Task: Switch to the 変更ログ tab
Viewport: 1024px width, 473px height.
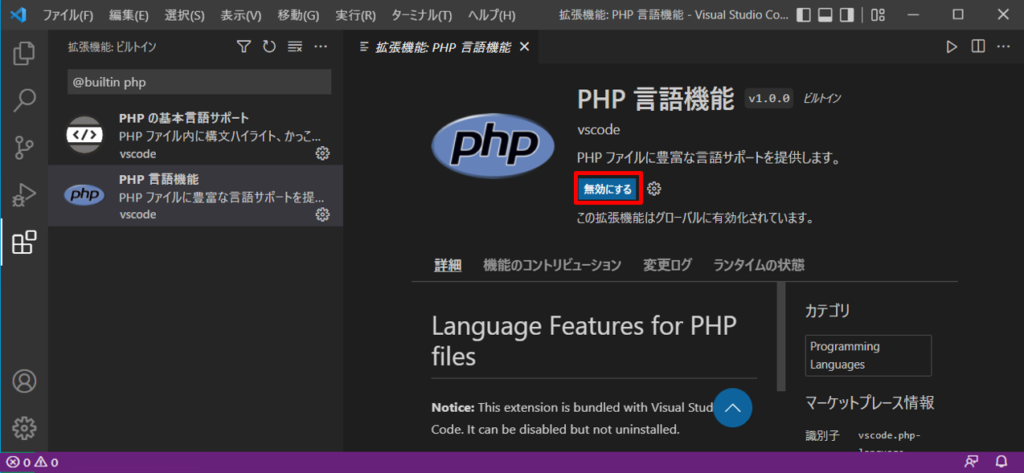Action: tap(667, 265)
